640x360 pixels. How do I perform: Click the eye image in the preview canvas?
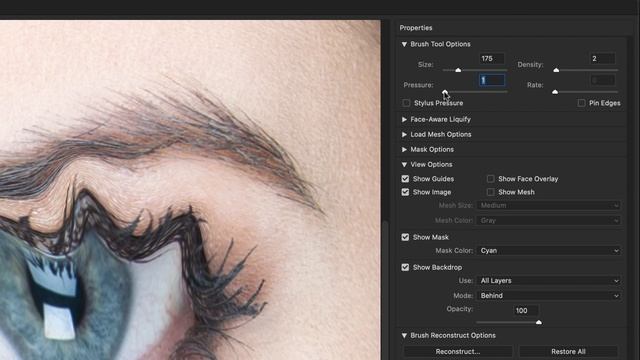(190, 190)
